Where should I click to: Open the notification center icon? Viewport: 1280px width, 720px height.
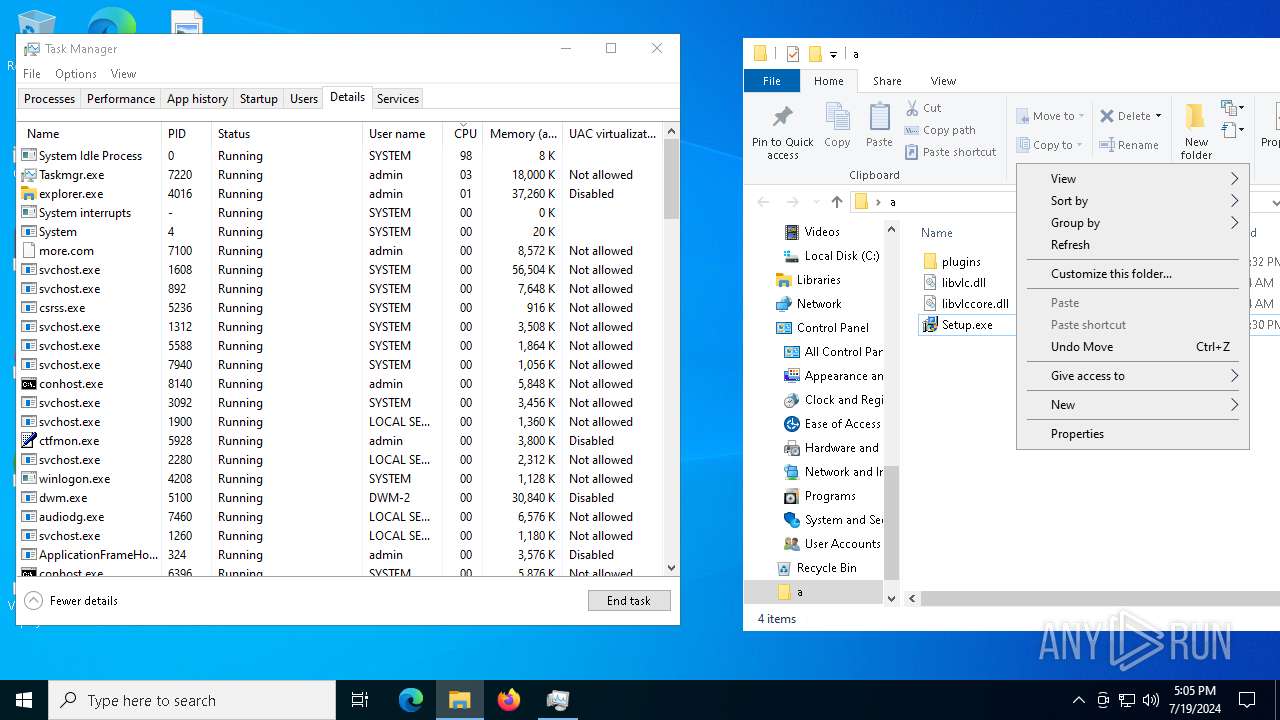coord(1247,700)
